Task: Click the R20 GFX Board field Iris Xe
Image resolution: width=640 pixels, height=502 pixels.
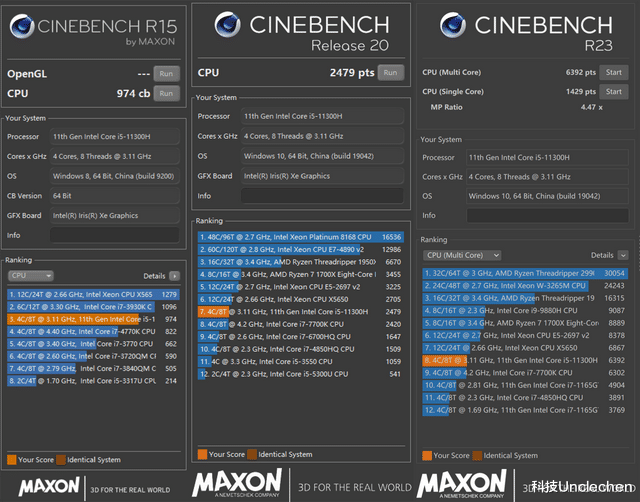Action: click(x=322, y=176)
